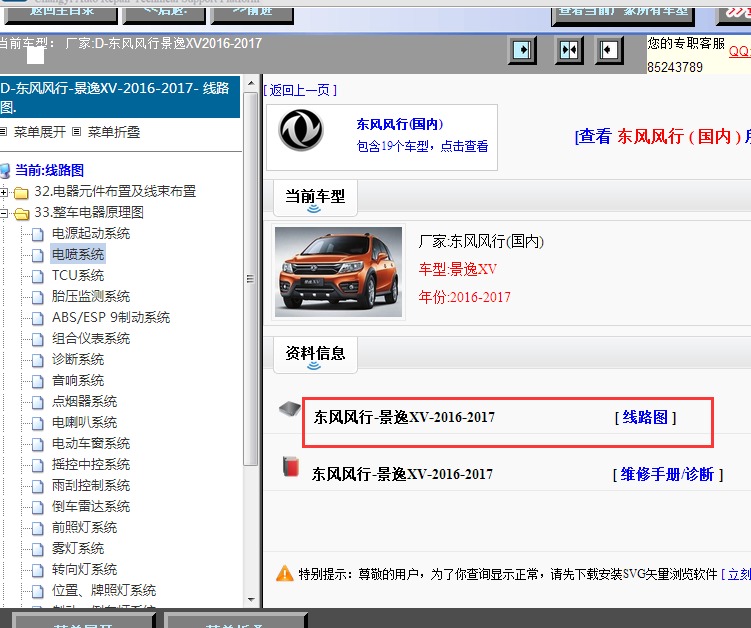The image size is (751, 628).
Task: Click page icon next to 雨刮控制系统
Action: tap(38, 487)
